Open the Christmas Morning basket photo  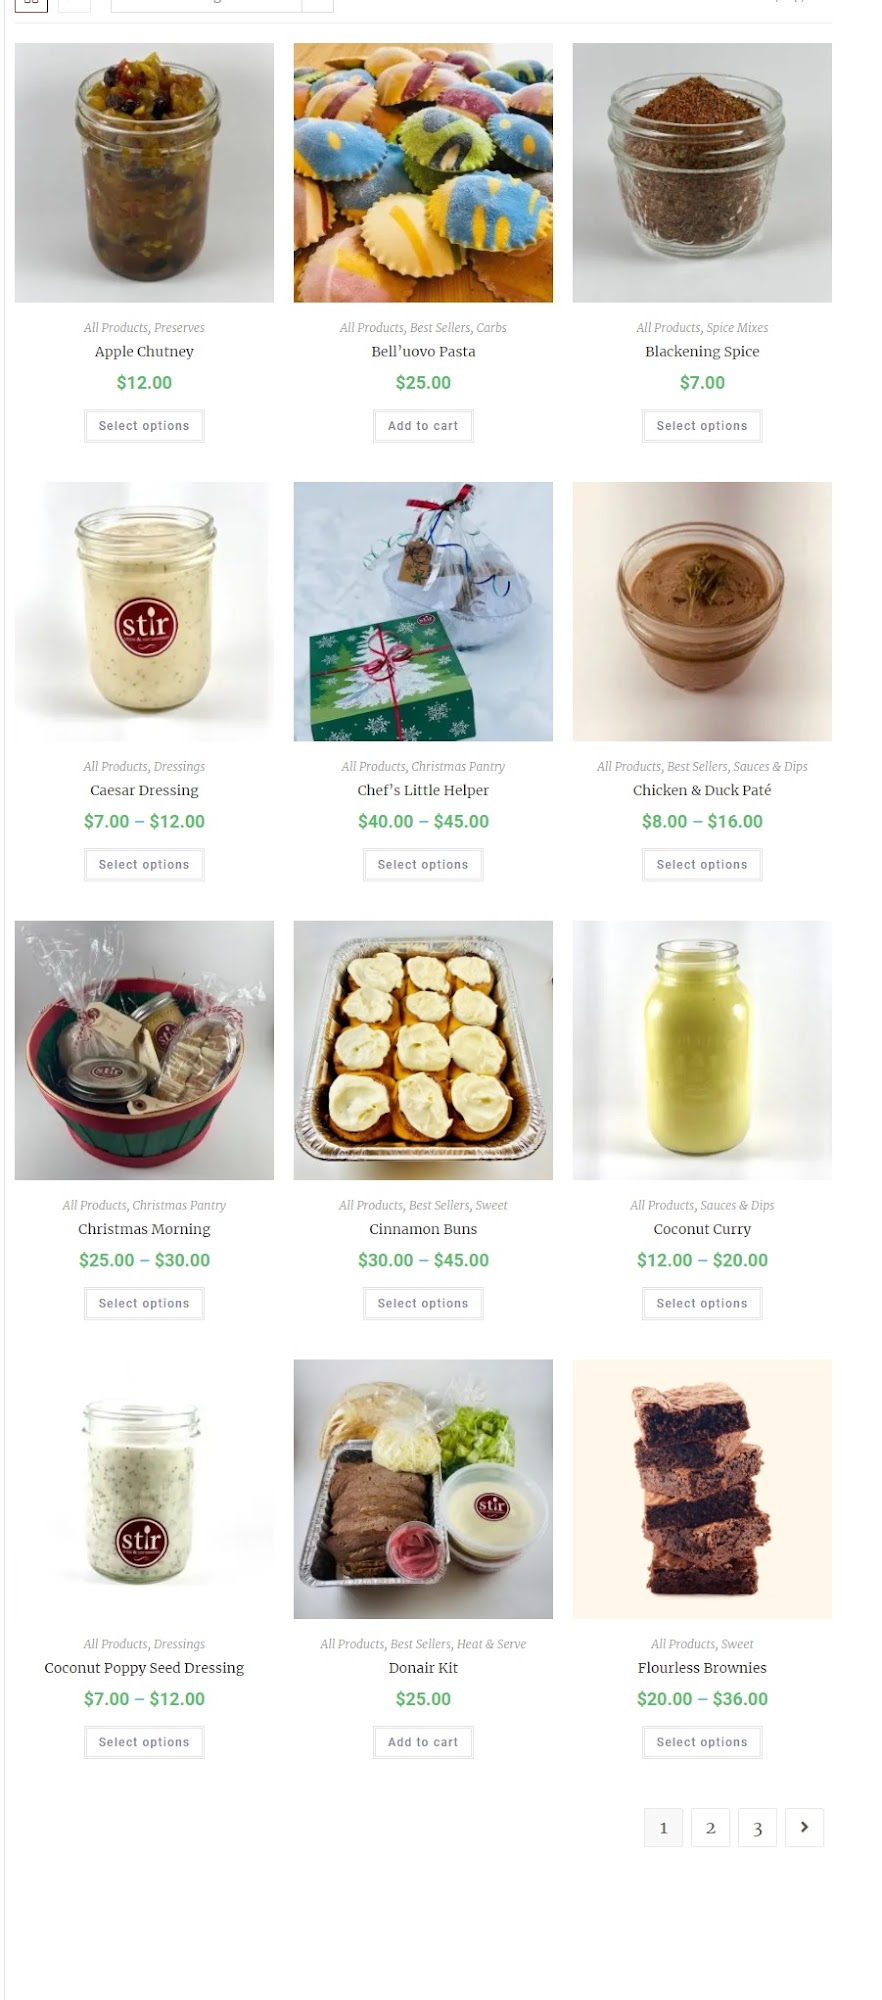coord(144,1050)
